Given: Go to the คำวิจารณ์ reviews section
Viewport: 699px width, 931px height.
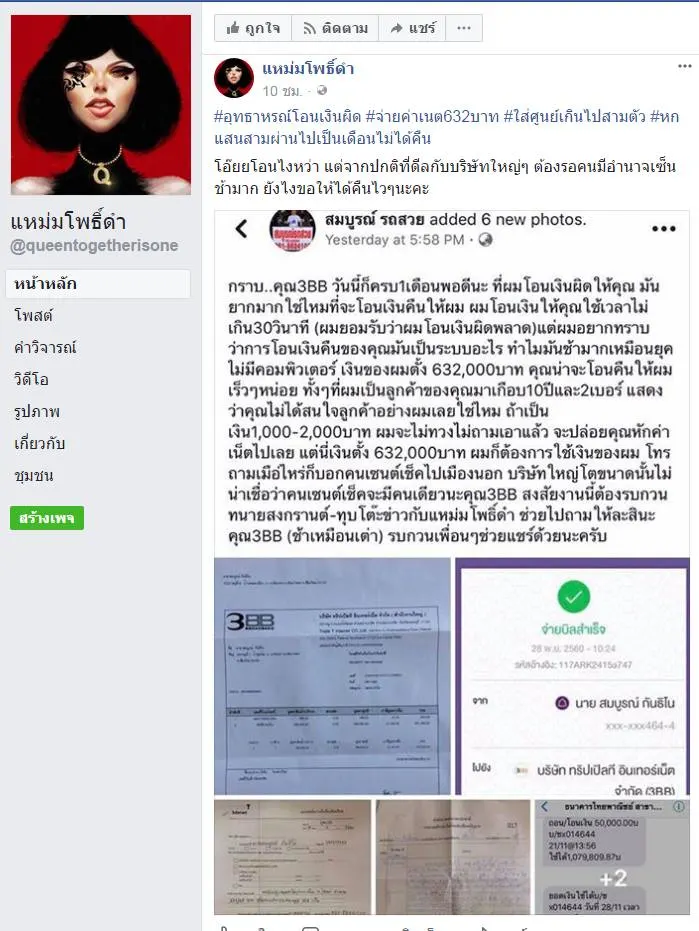Looking at the screenshot, I should click(45, 347).
